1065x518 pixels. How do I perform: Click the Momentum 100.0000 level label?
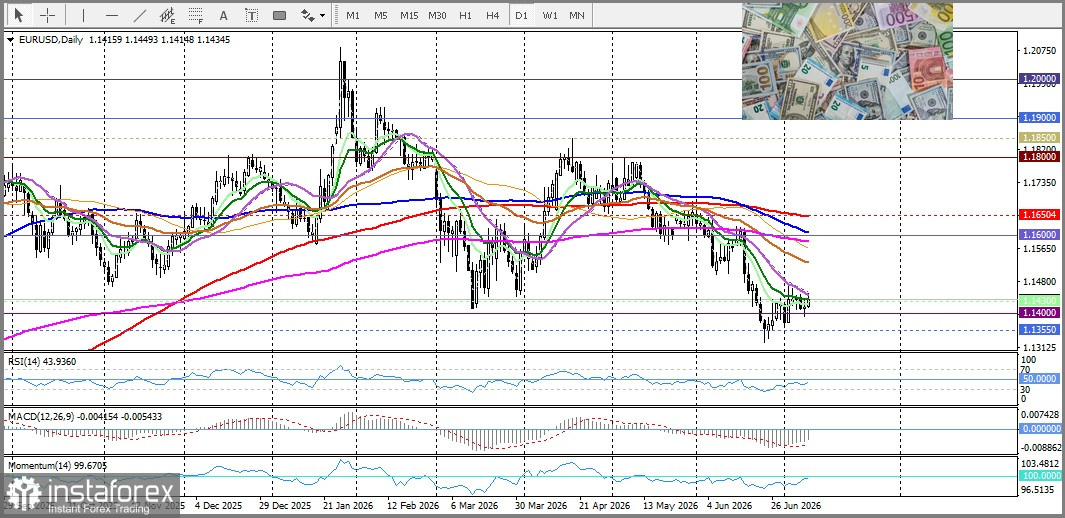(x=1041, y=477)
